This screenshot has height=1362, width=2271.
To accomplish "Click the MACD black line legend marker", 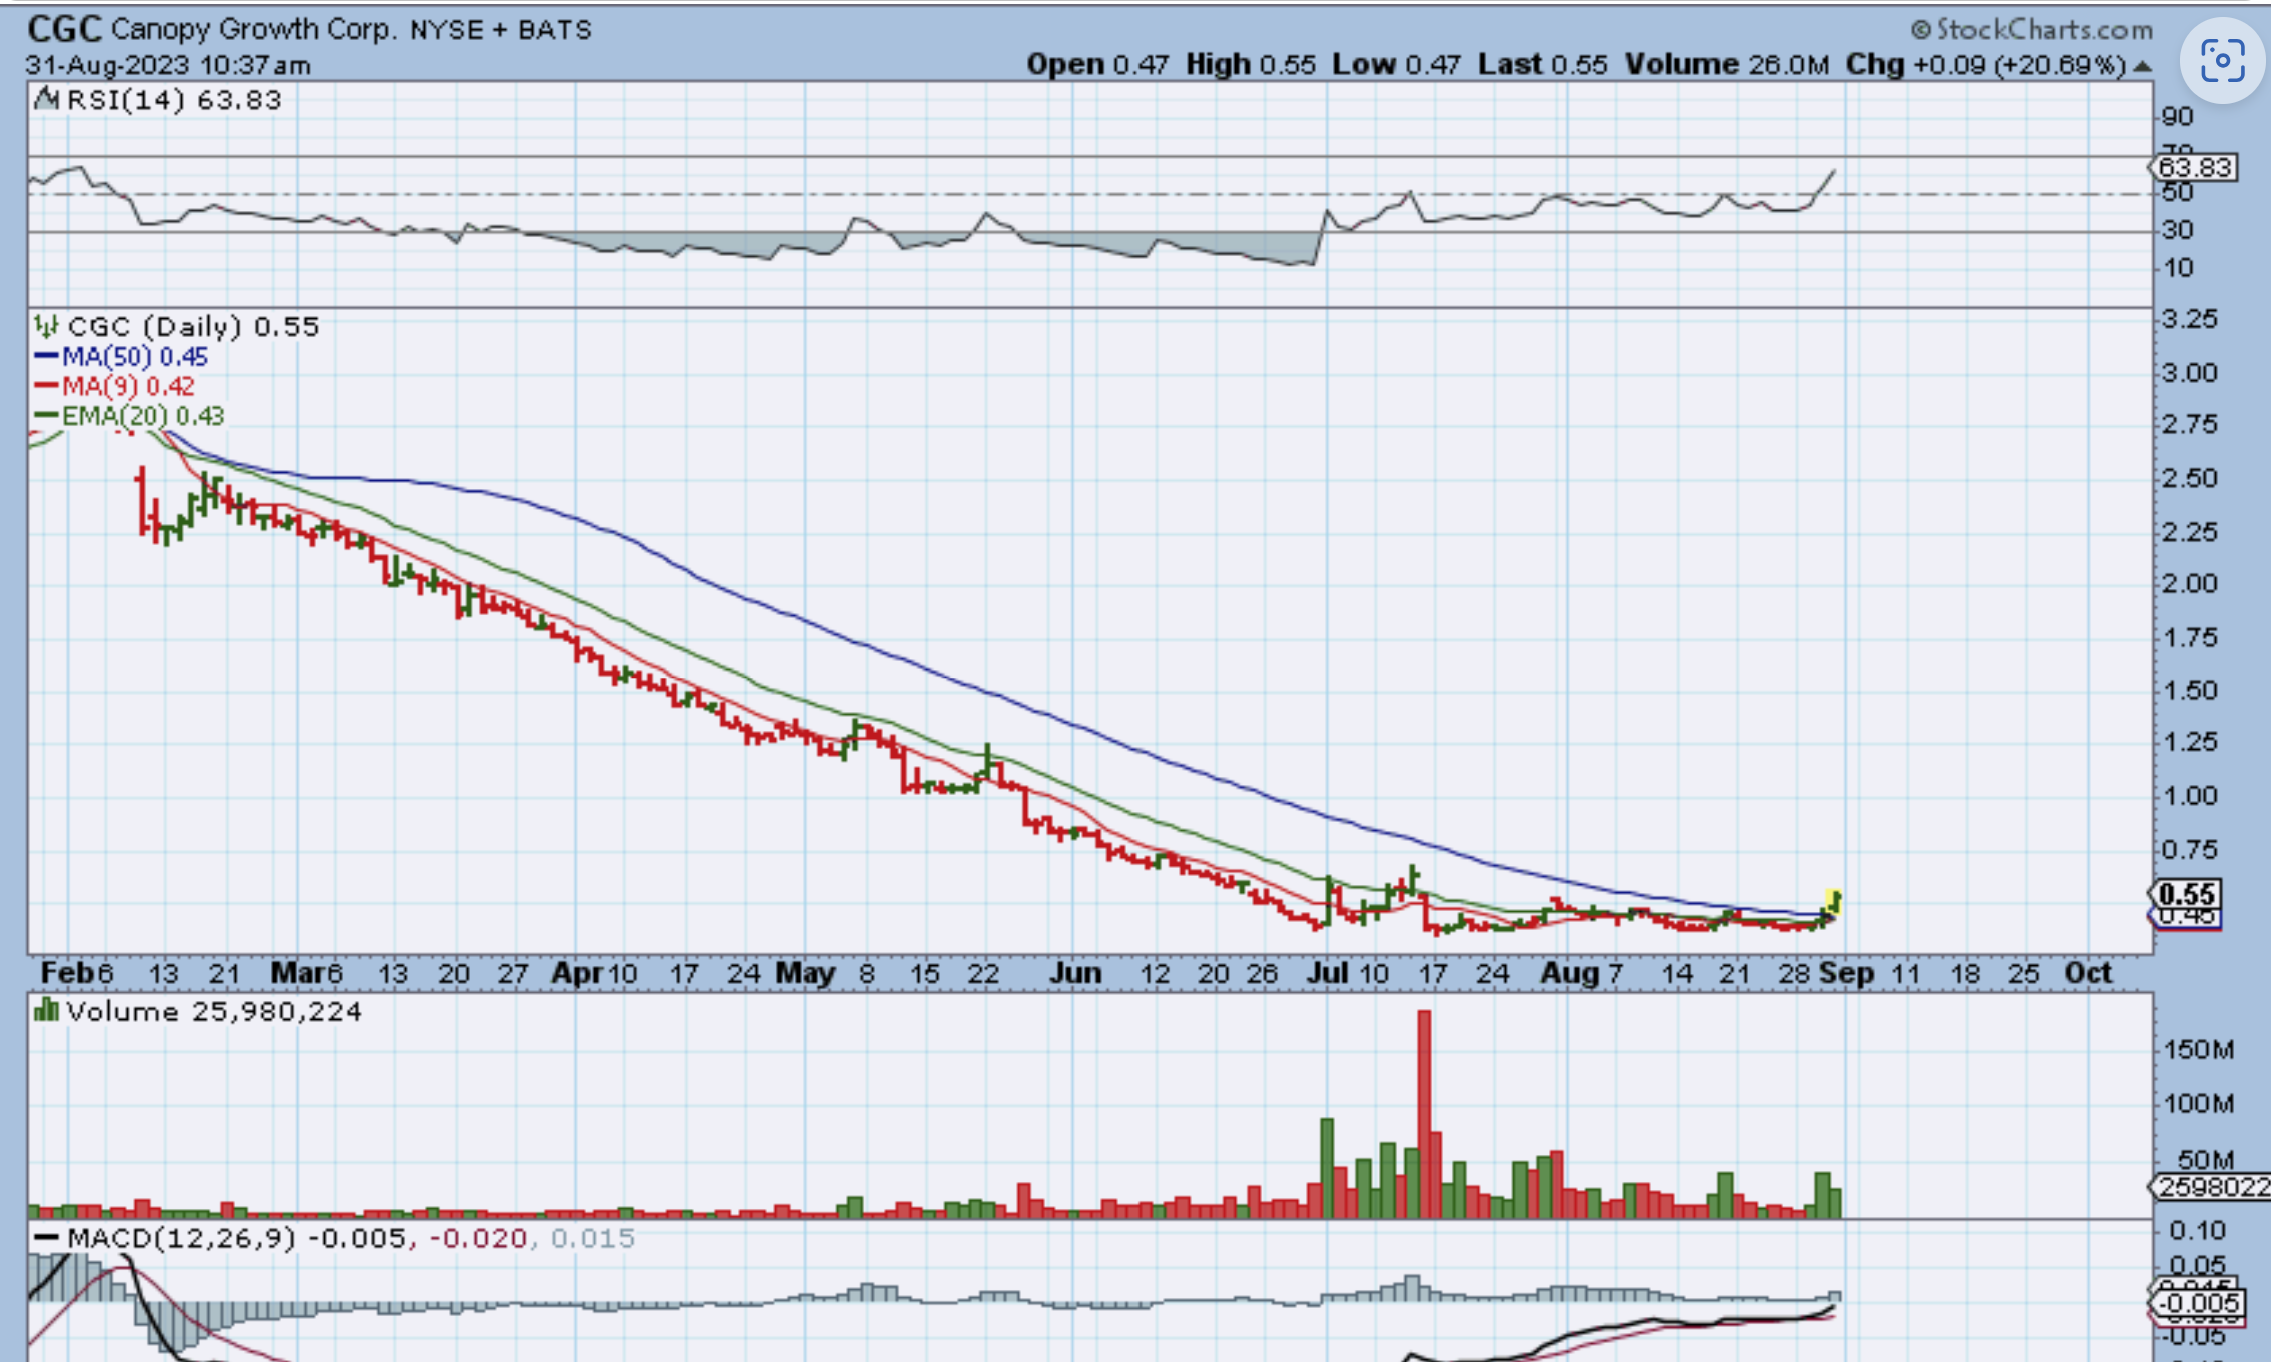I will click(x=46, y=1238).
